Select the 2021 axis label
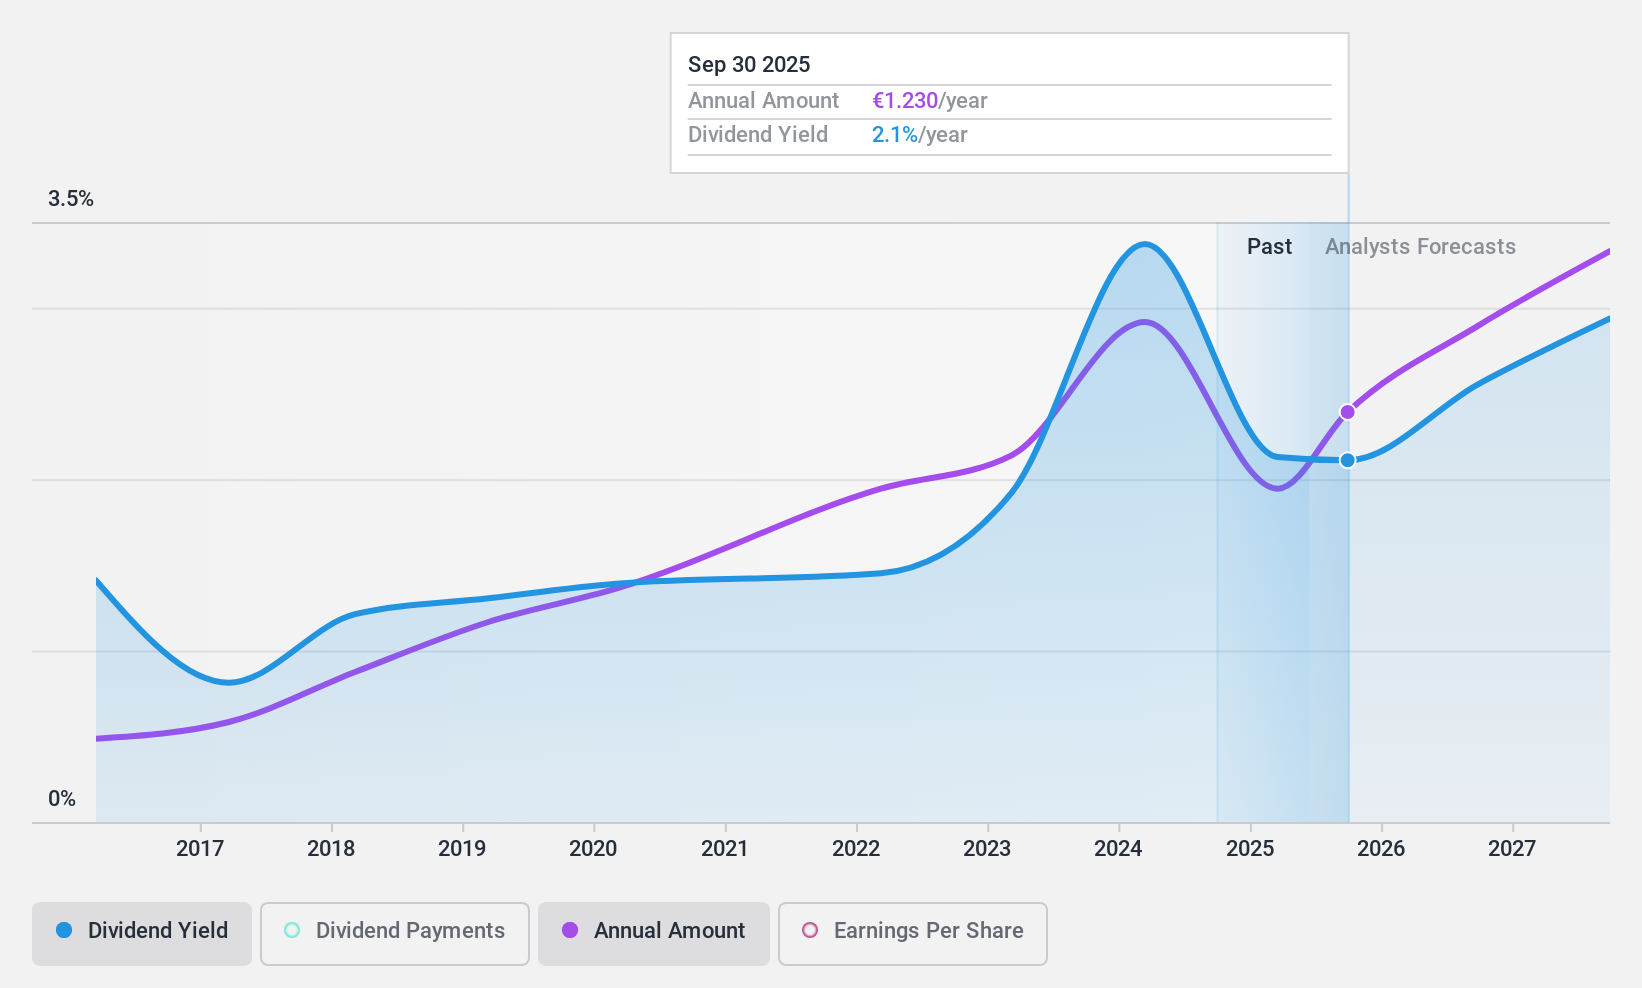Image resolution: width=1642 pixels, height=988 pixels. [725, 849]
